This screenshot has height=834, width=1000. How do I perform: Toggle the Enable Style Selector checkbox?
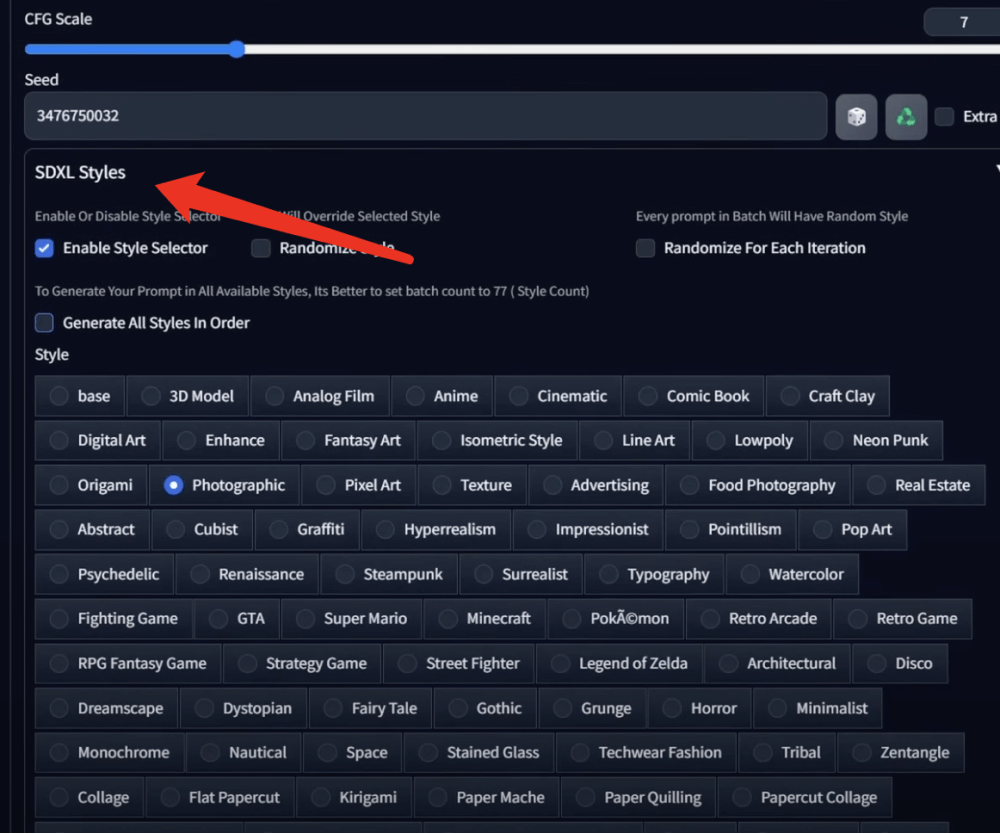pos(45,248)
